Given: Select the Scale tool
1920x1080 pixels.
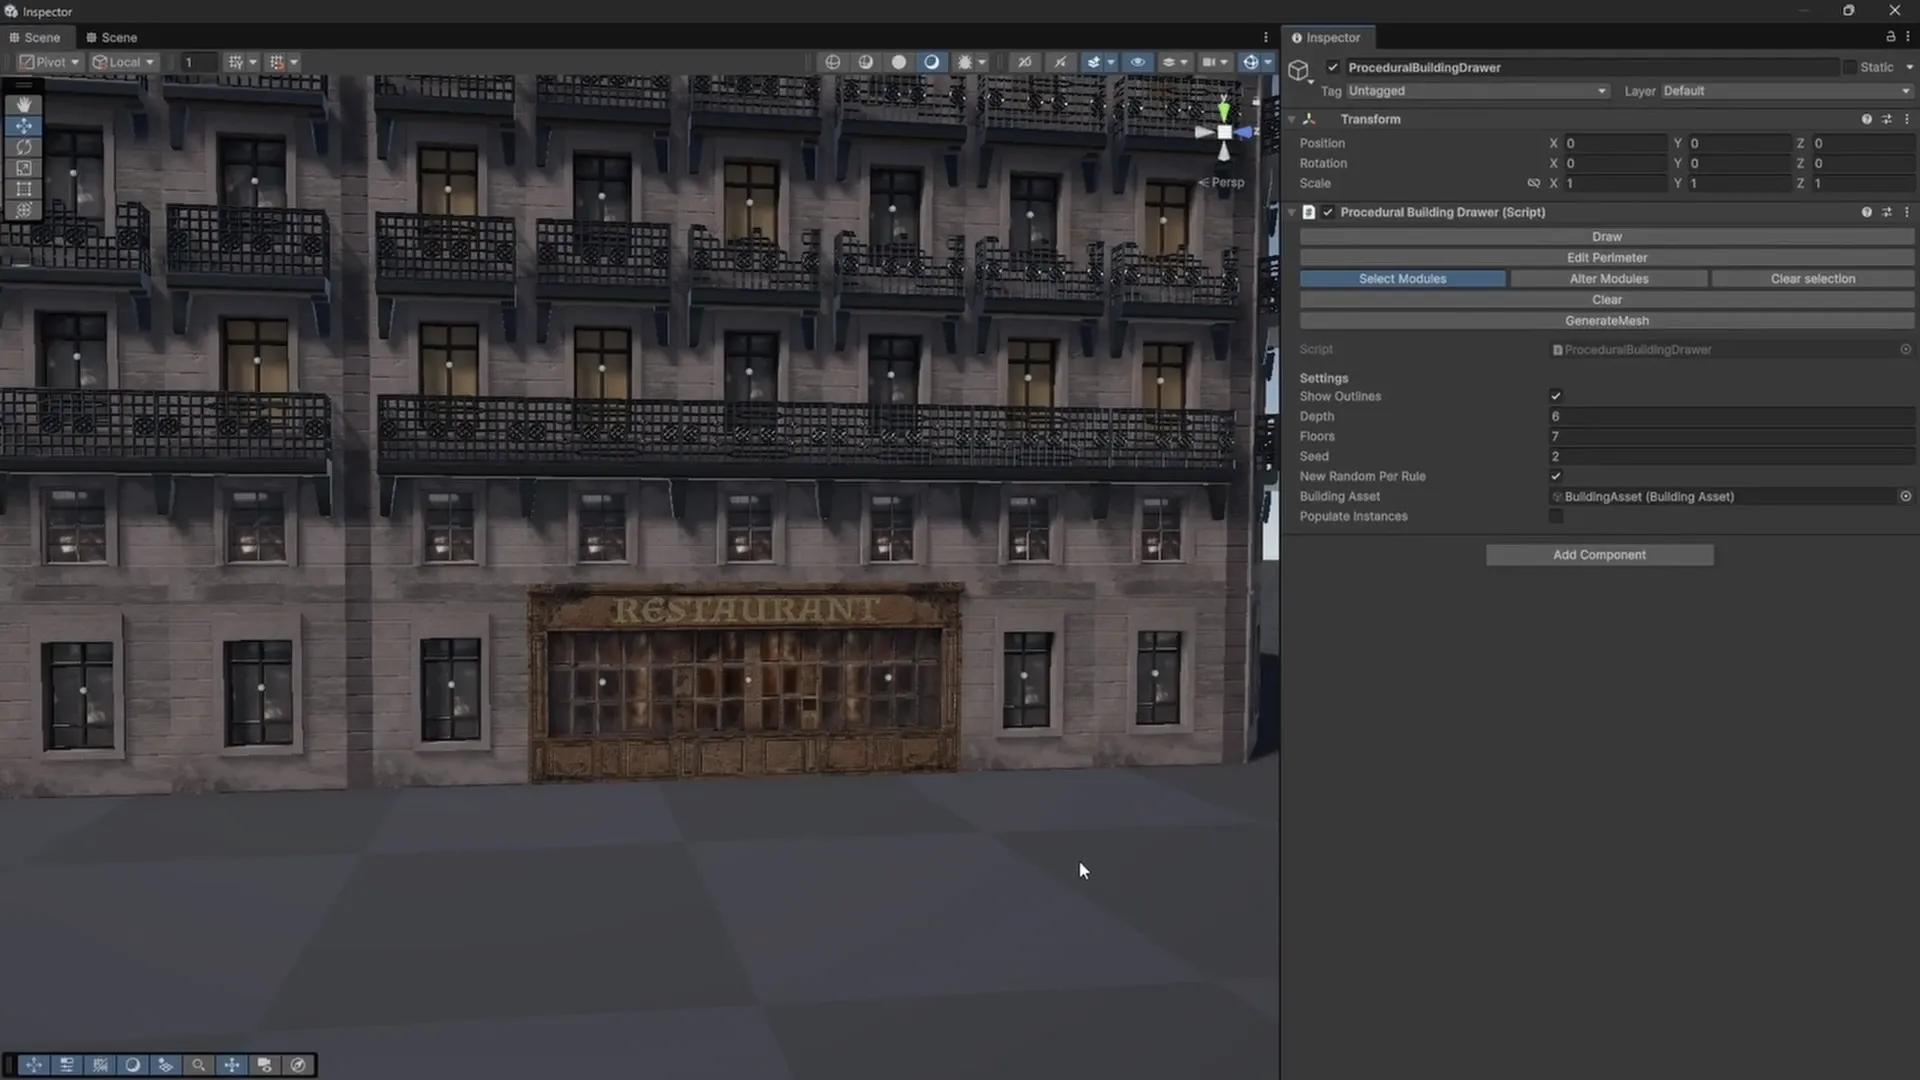Looking at the screenshot, I should pos(24,168).
